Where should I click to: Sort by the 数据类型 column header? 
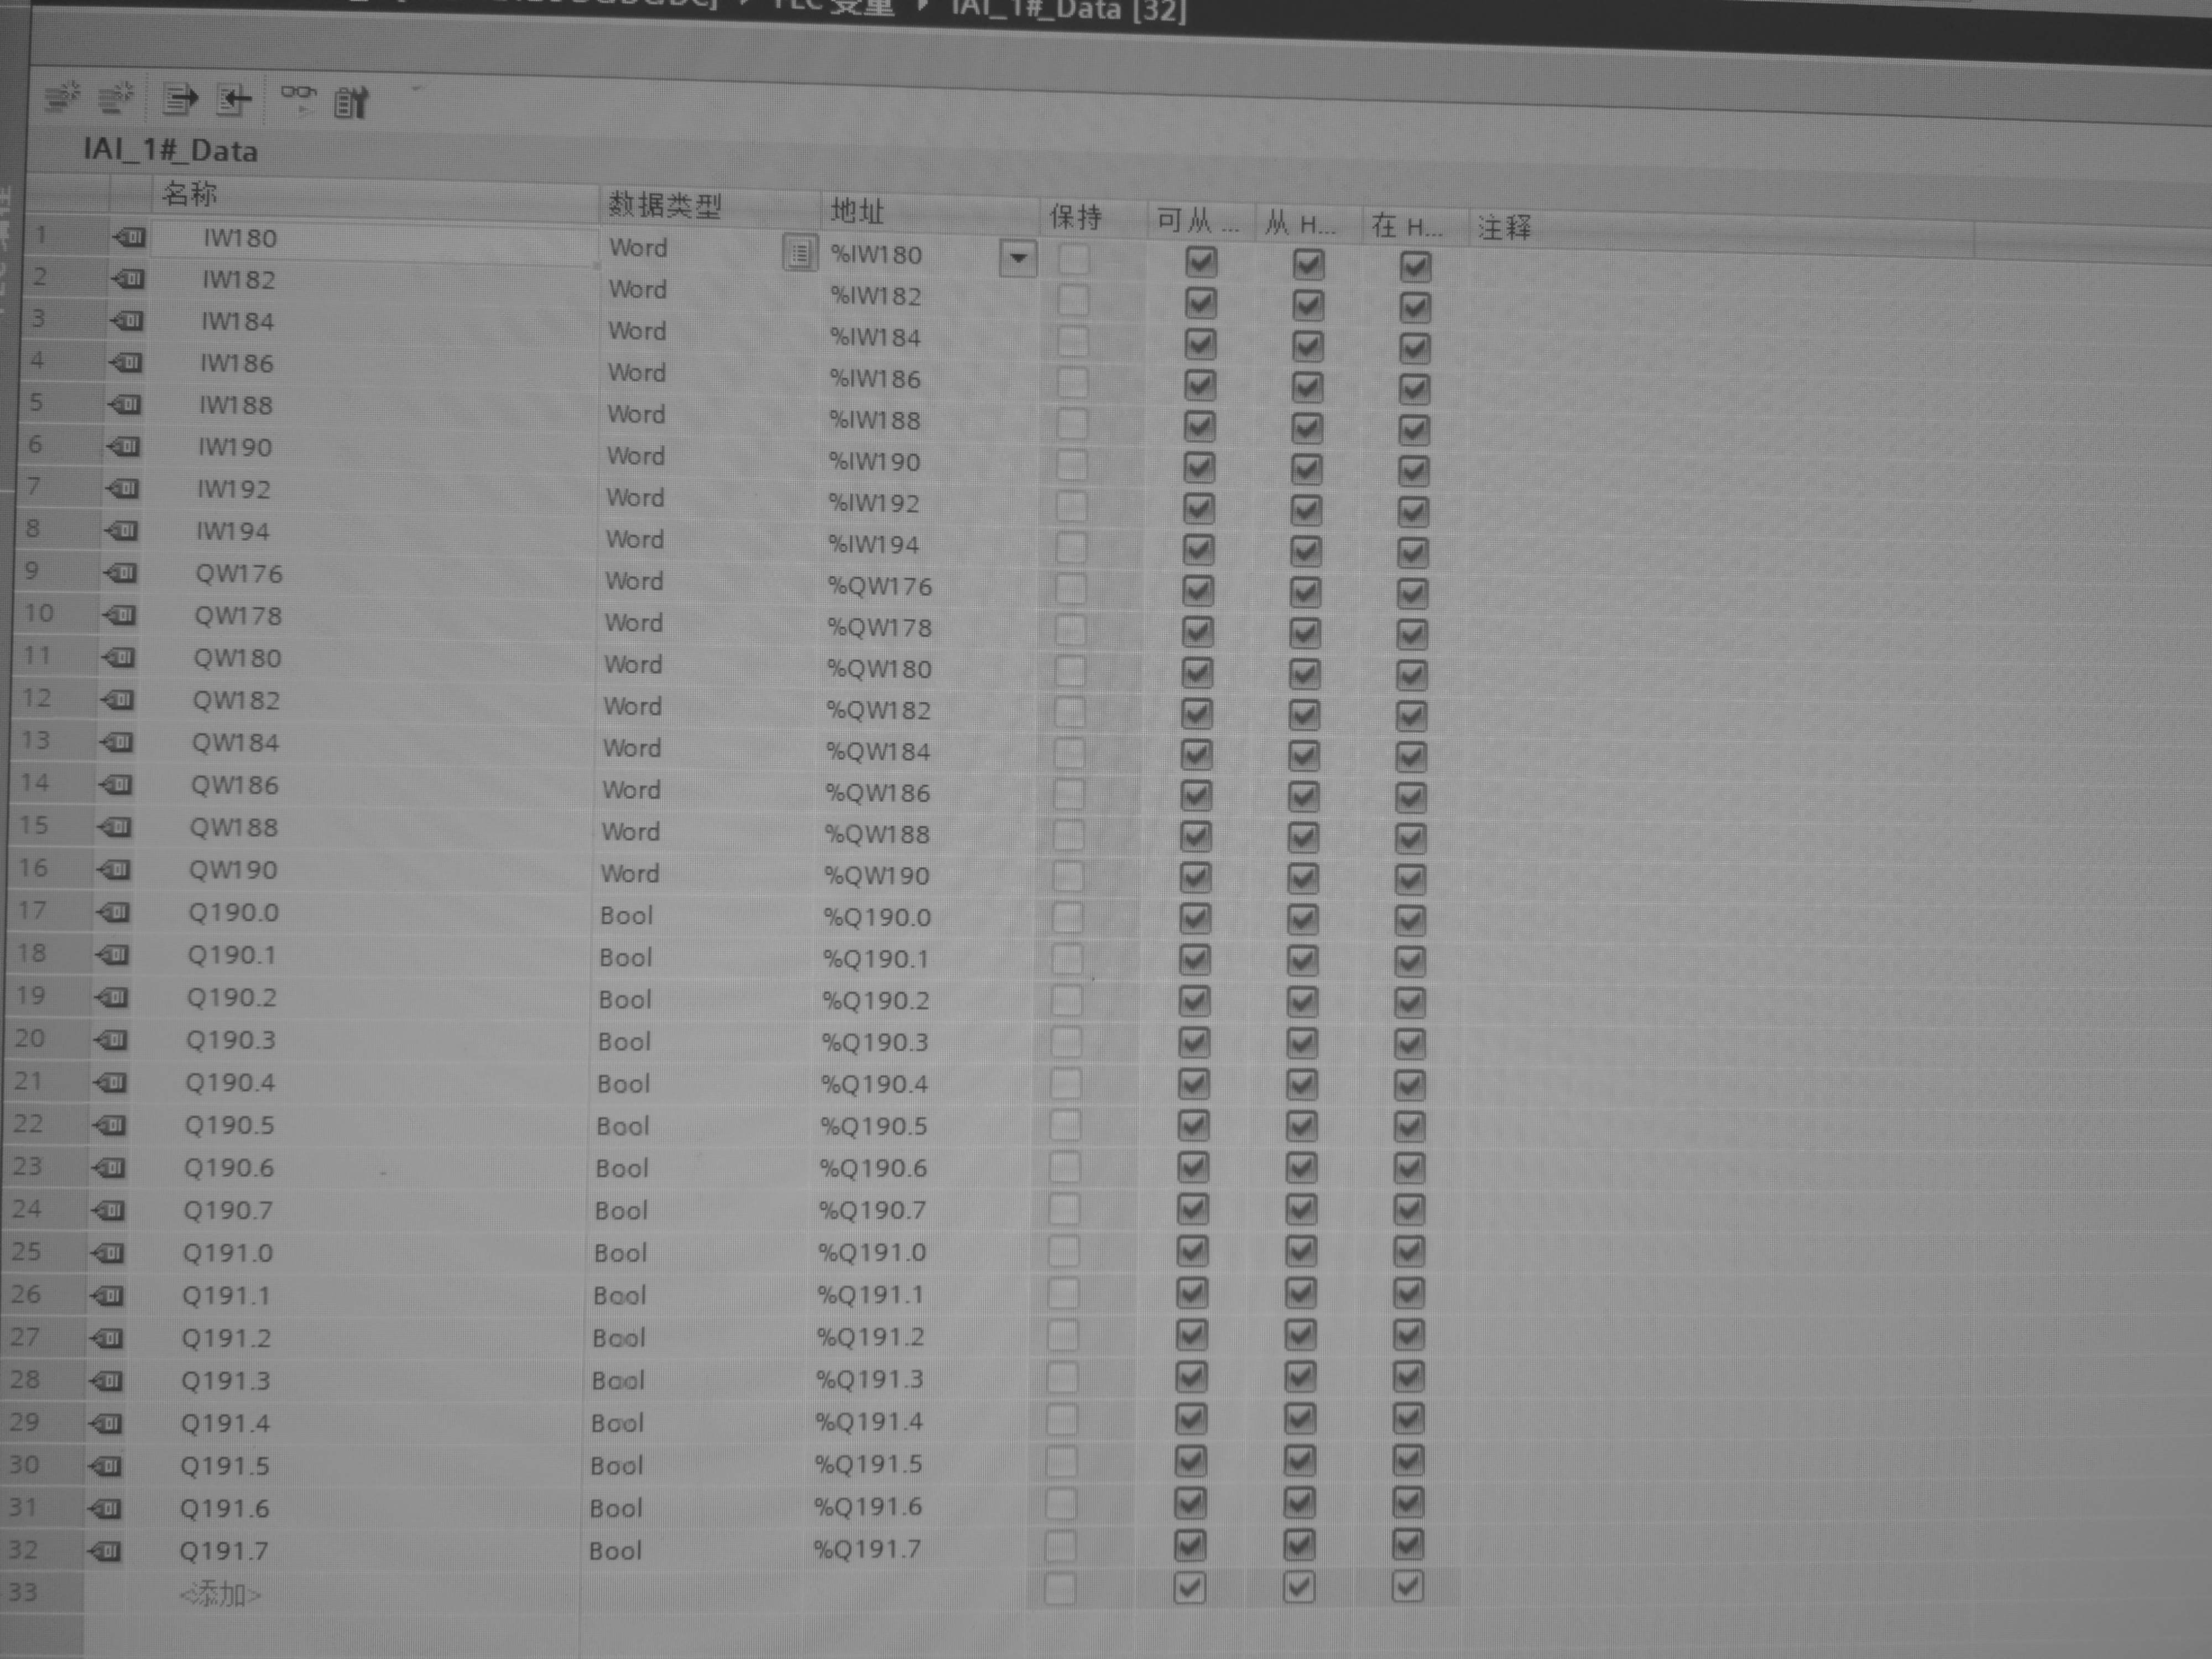[x=664, y=206]
